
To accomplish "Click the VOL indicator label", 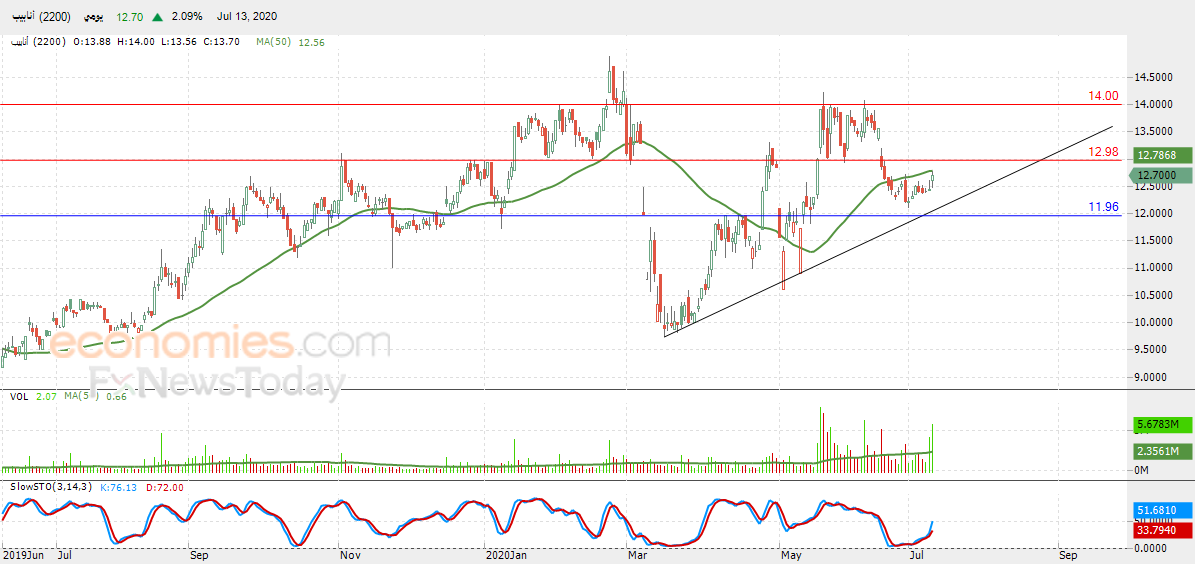I will point(18,396).
